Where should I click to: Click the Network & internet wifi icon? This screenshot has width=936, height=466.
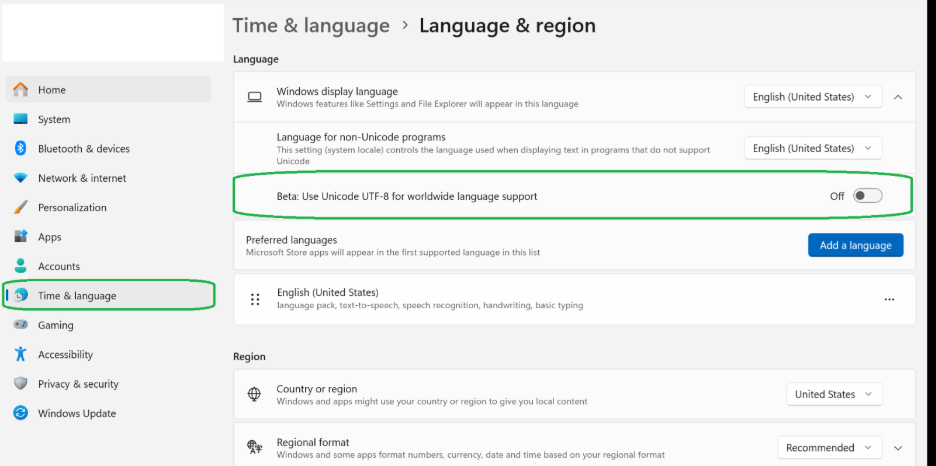[x=20, y=178]
